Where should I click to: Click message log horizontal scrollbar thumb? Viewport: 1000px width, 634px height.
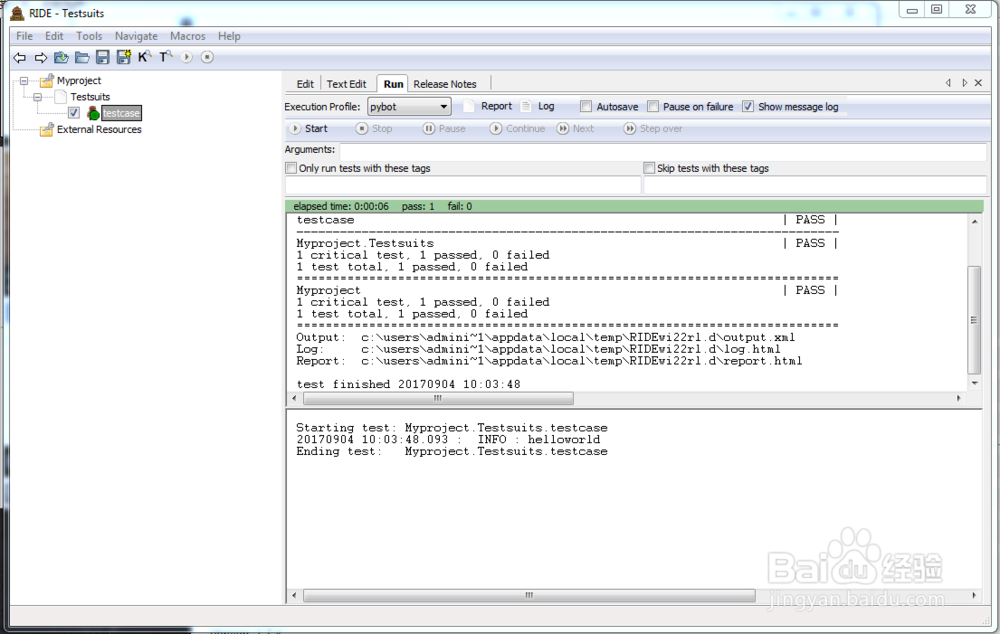(529, 596)
